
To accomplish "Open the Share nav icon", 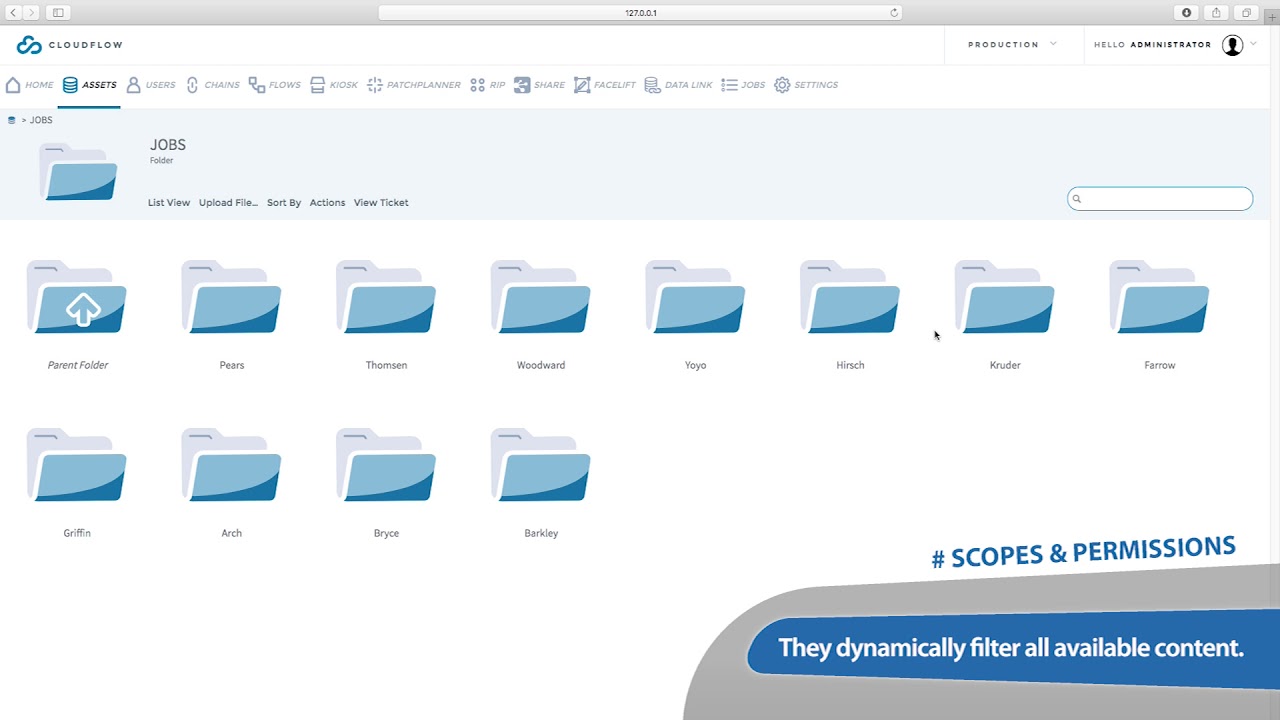I will point(522,85).
